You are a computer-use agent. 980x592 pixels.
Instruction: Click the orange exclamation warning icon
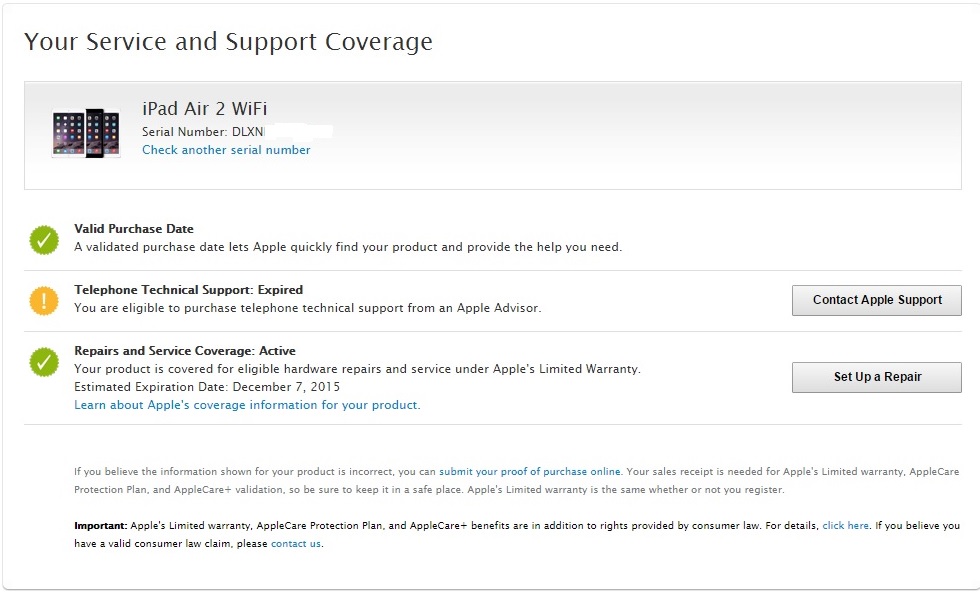[x=44, y=300]
